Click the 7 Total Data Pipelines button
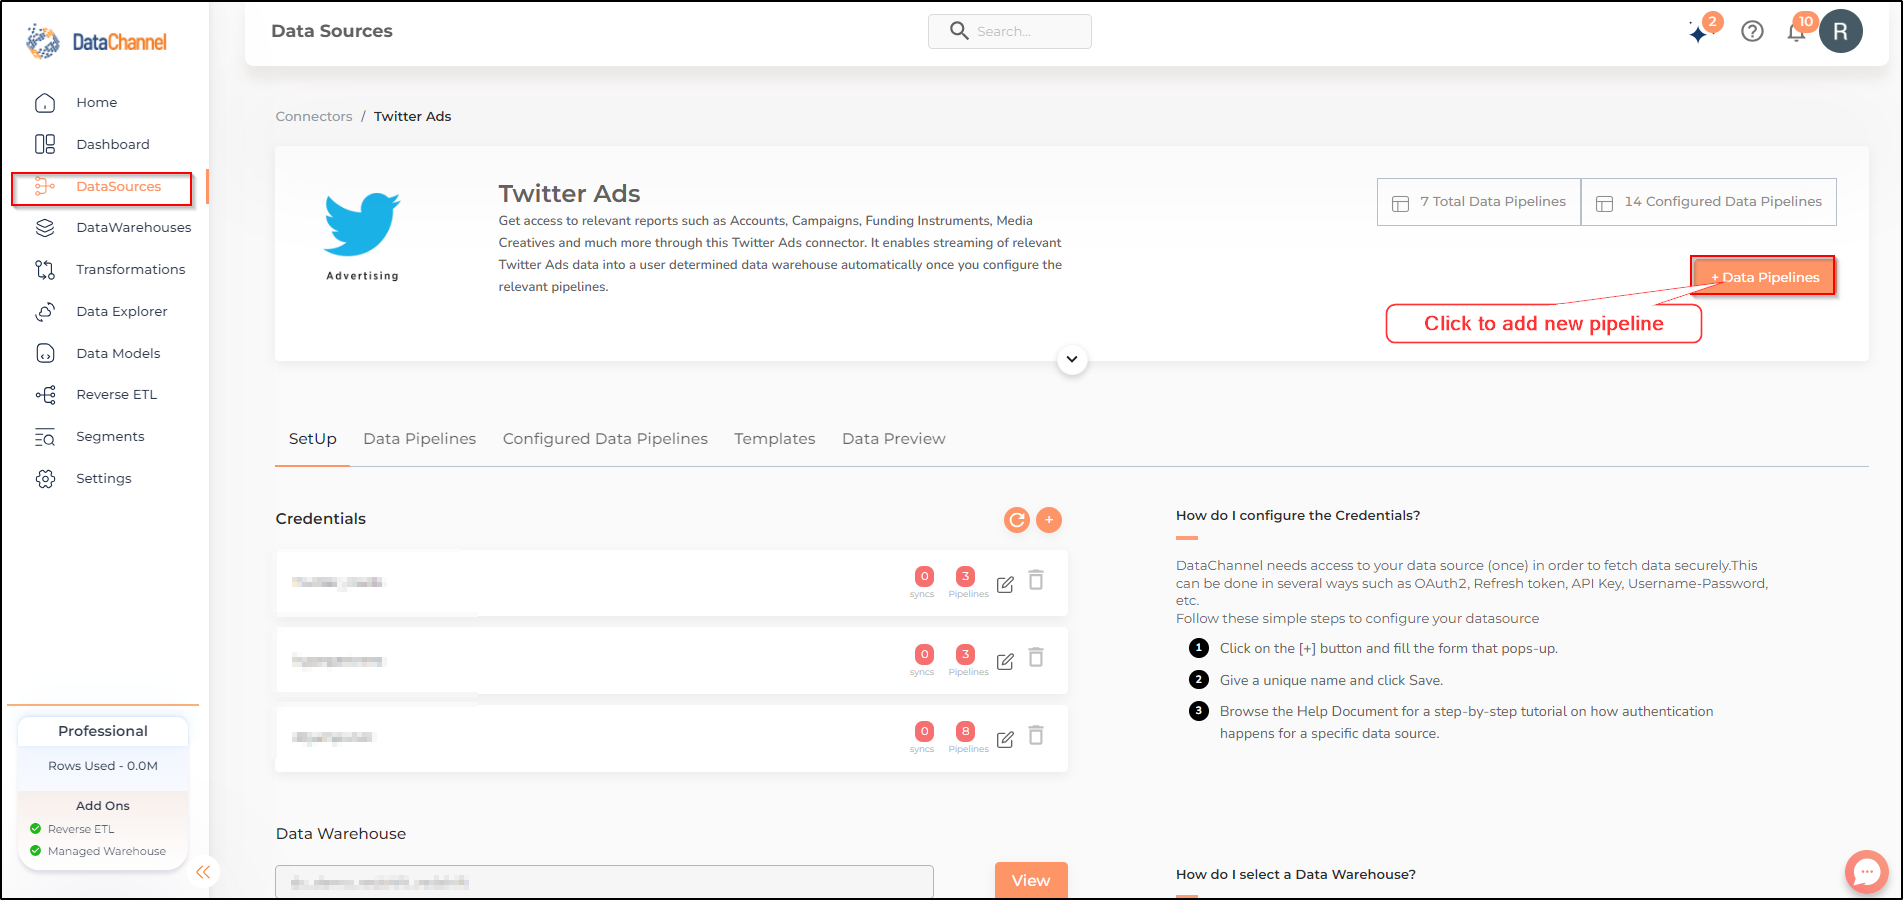1903x900 pixels. tap(1479, 202)
